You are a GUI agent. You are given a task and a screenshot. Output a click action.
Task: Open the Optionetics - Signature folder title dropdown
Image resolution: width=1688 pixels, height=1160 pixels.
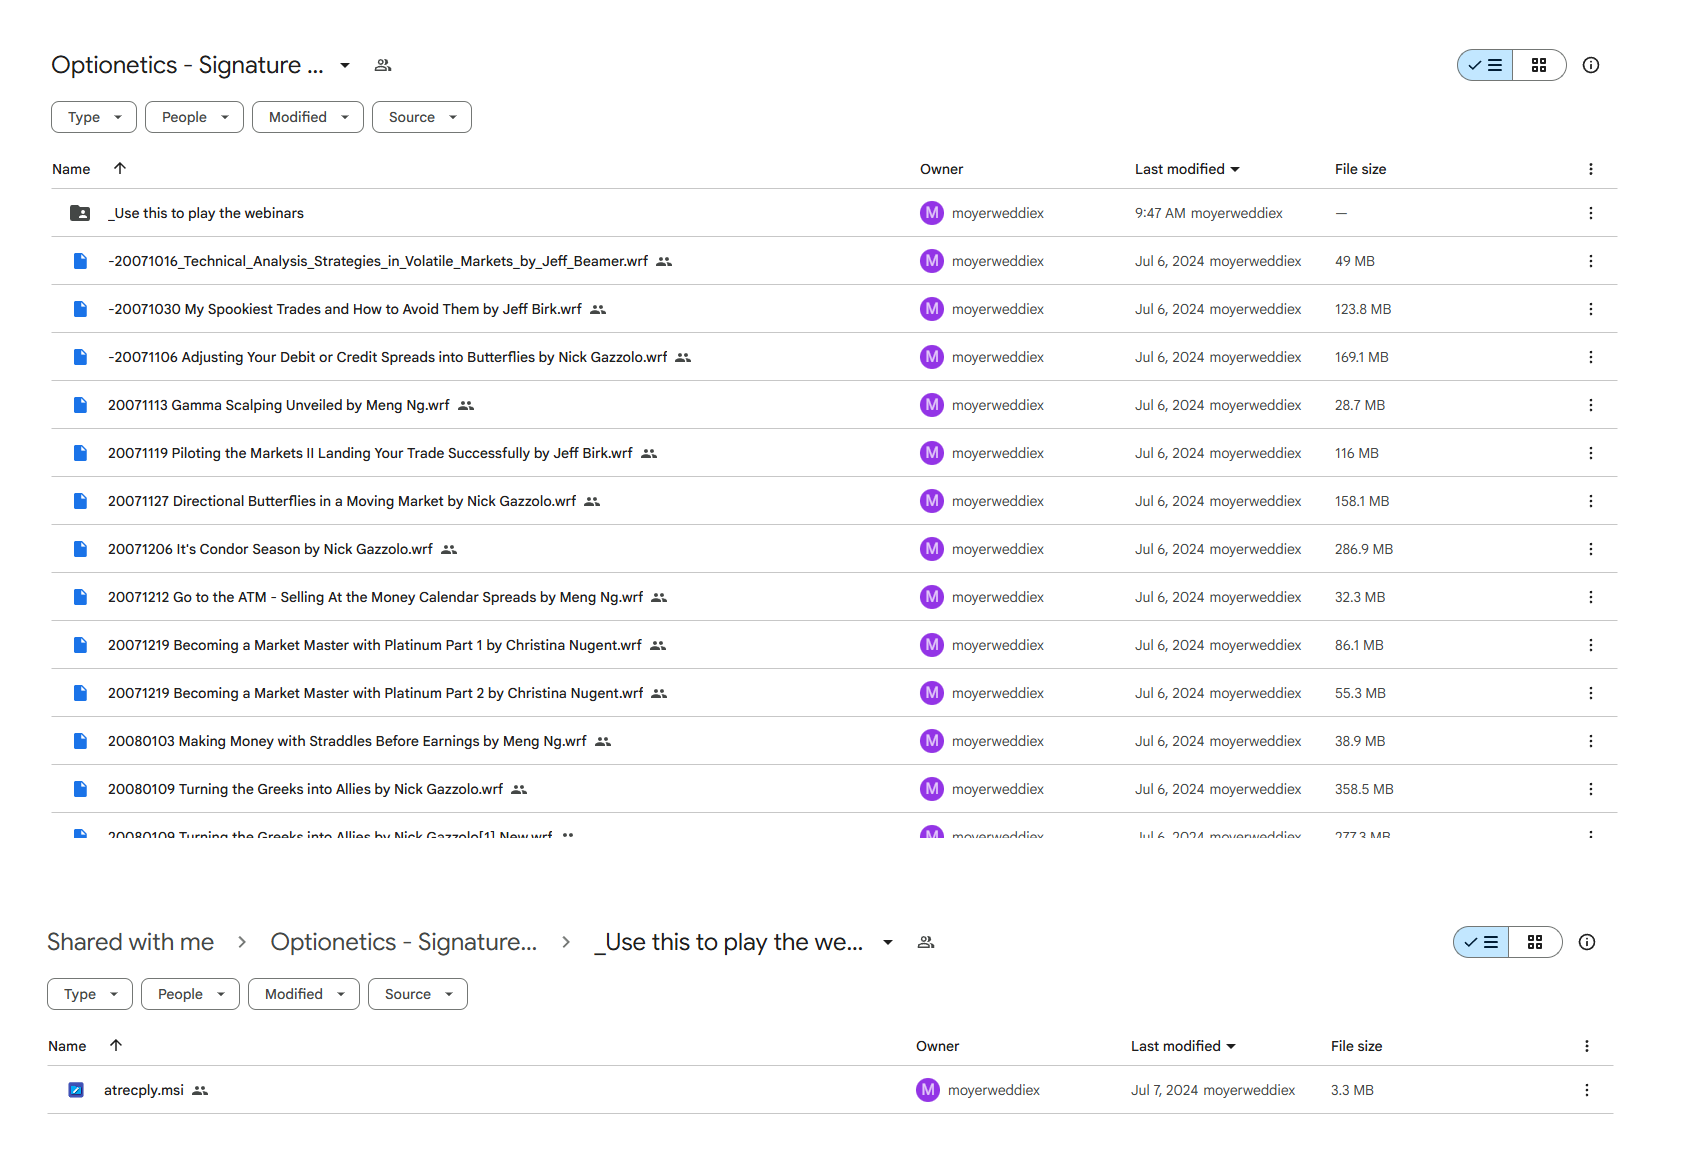pos(345,65)
